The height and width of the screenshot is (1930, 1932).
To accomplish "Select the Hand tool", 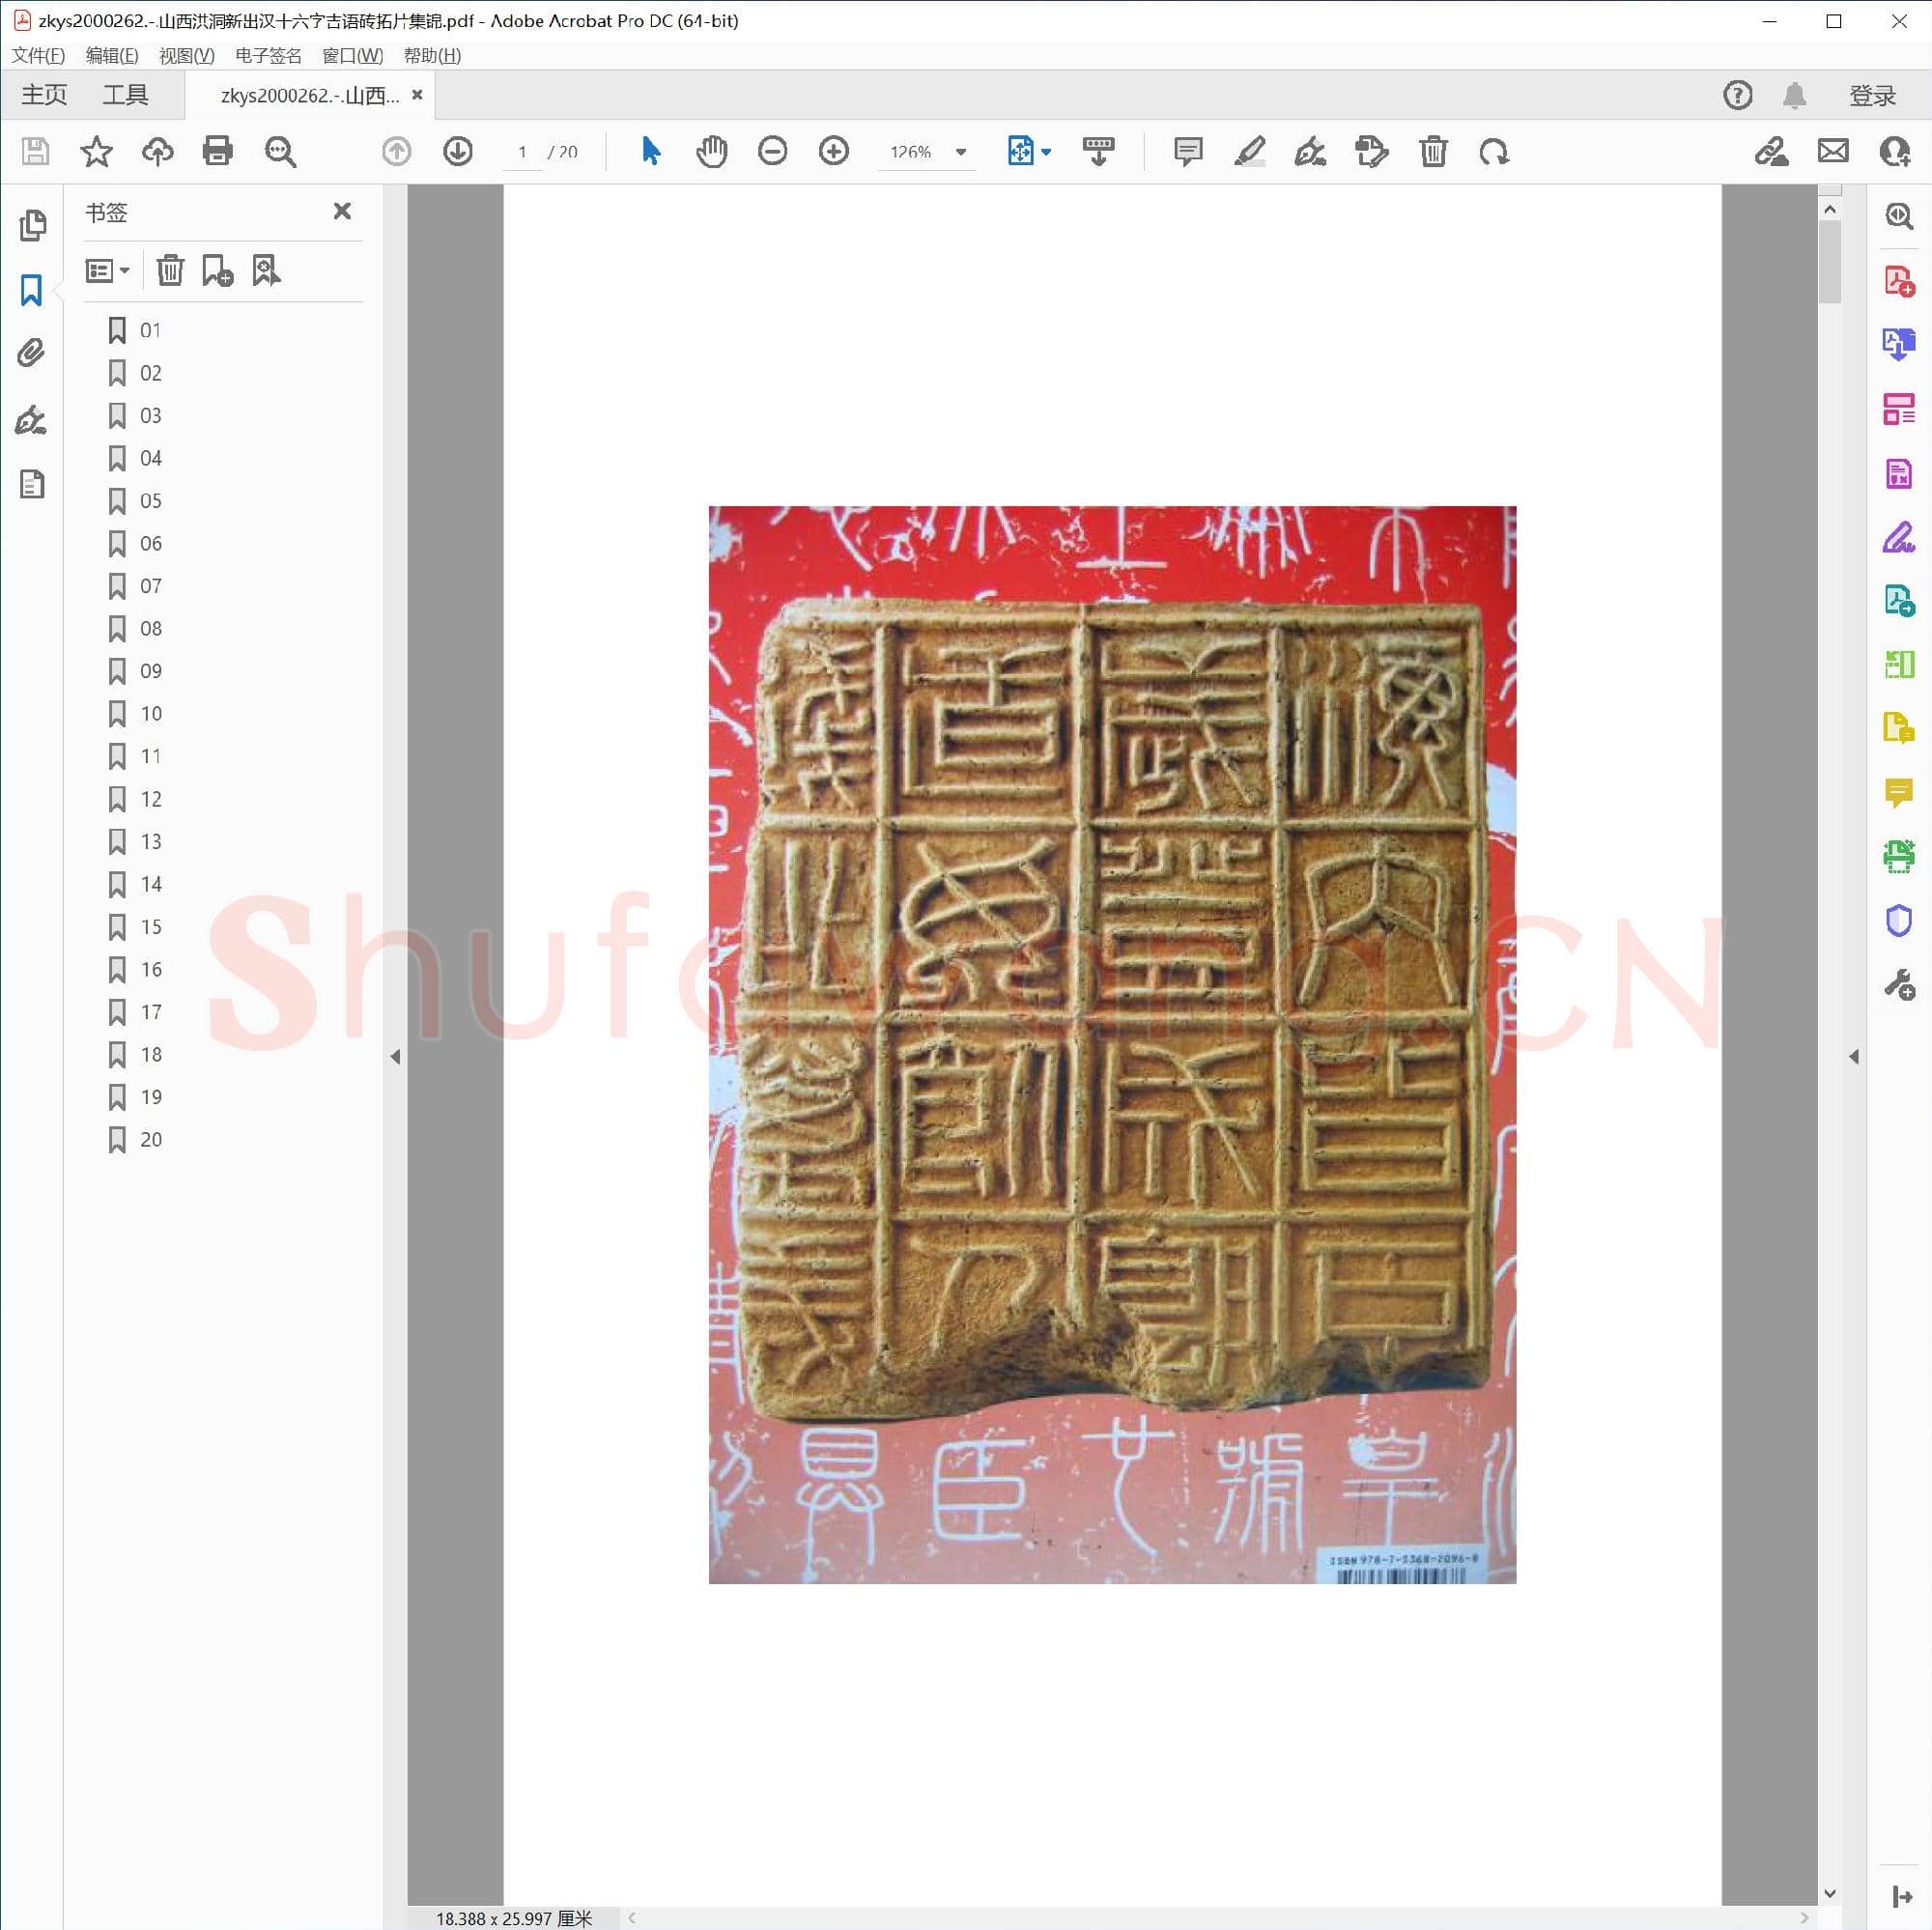I will 712,152.
